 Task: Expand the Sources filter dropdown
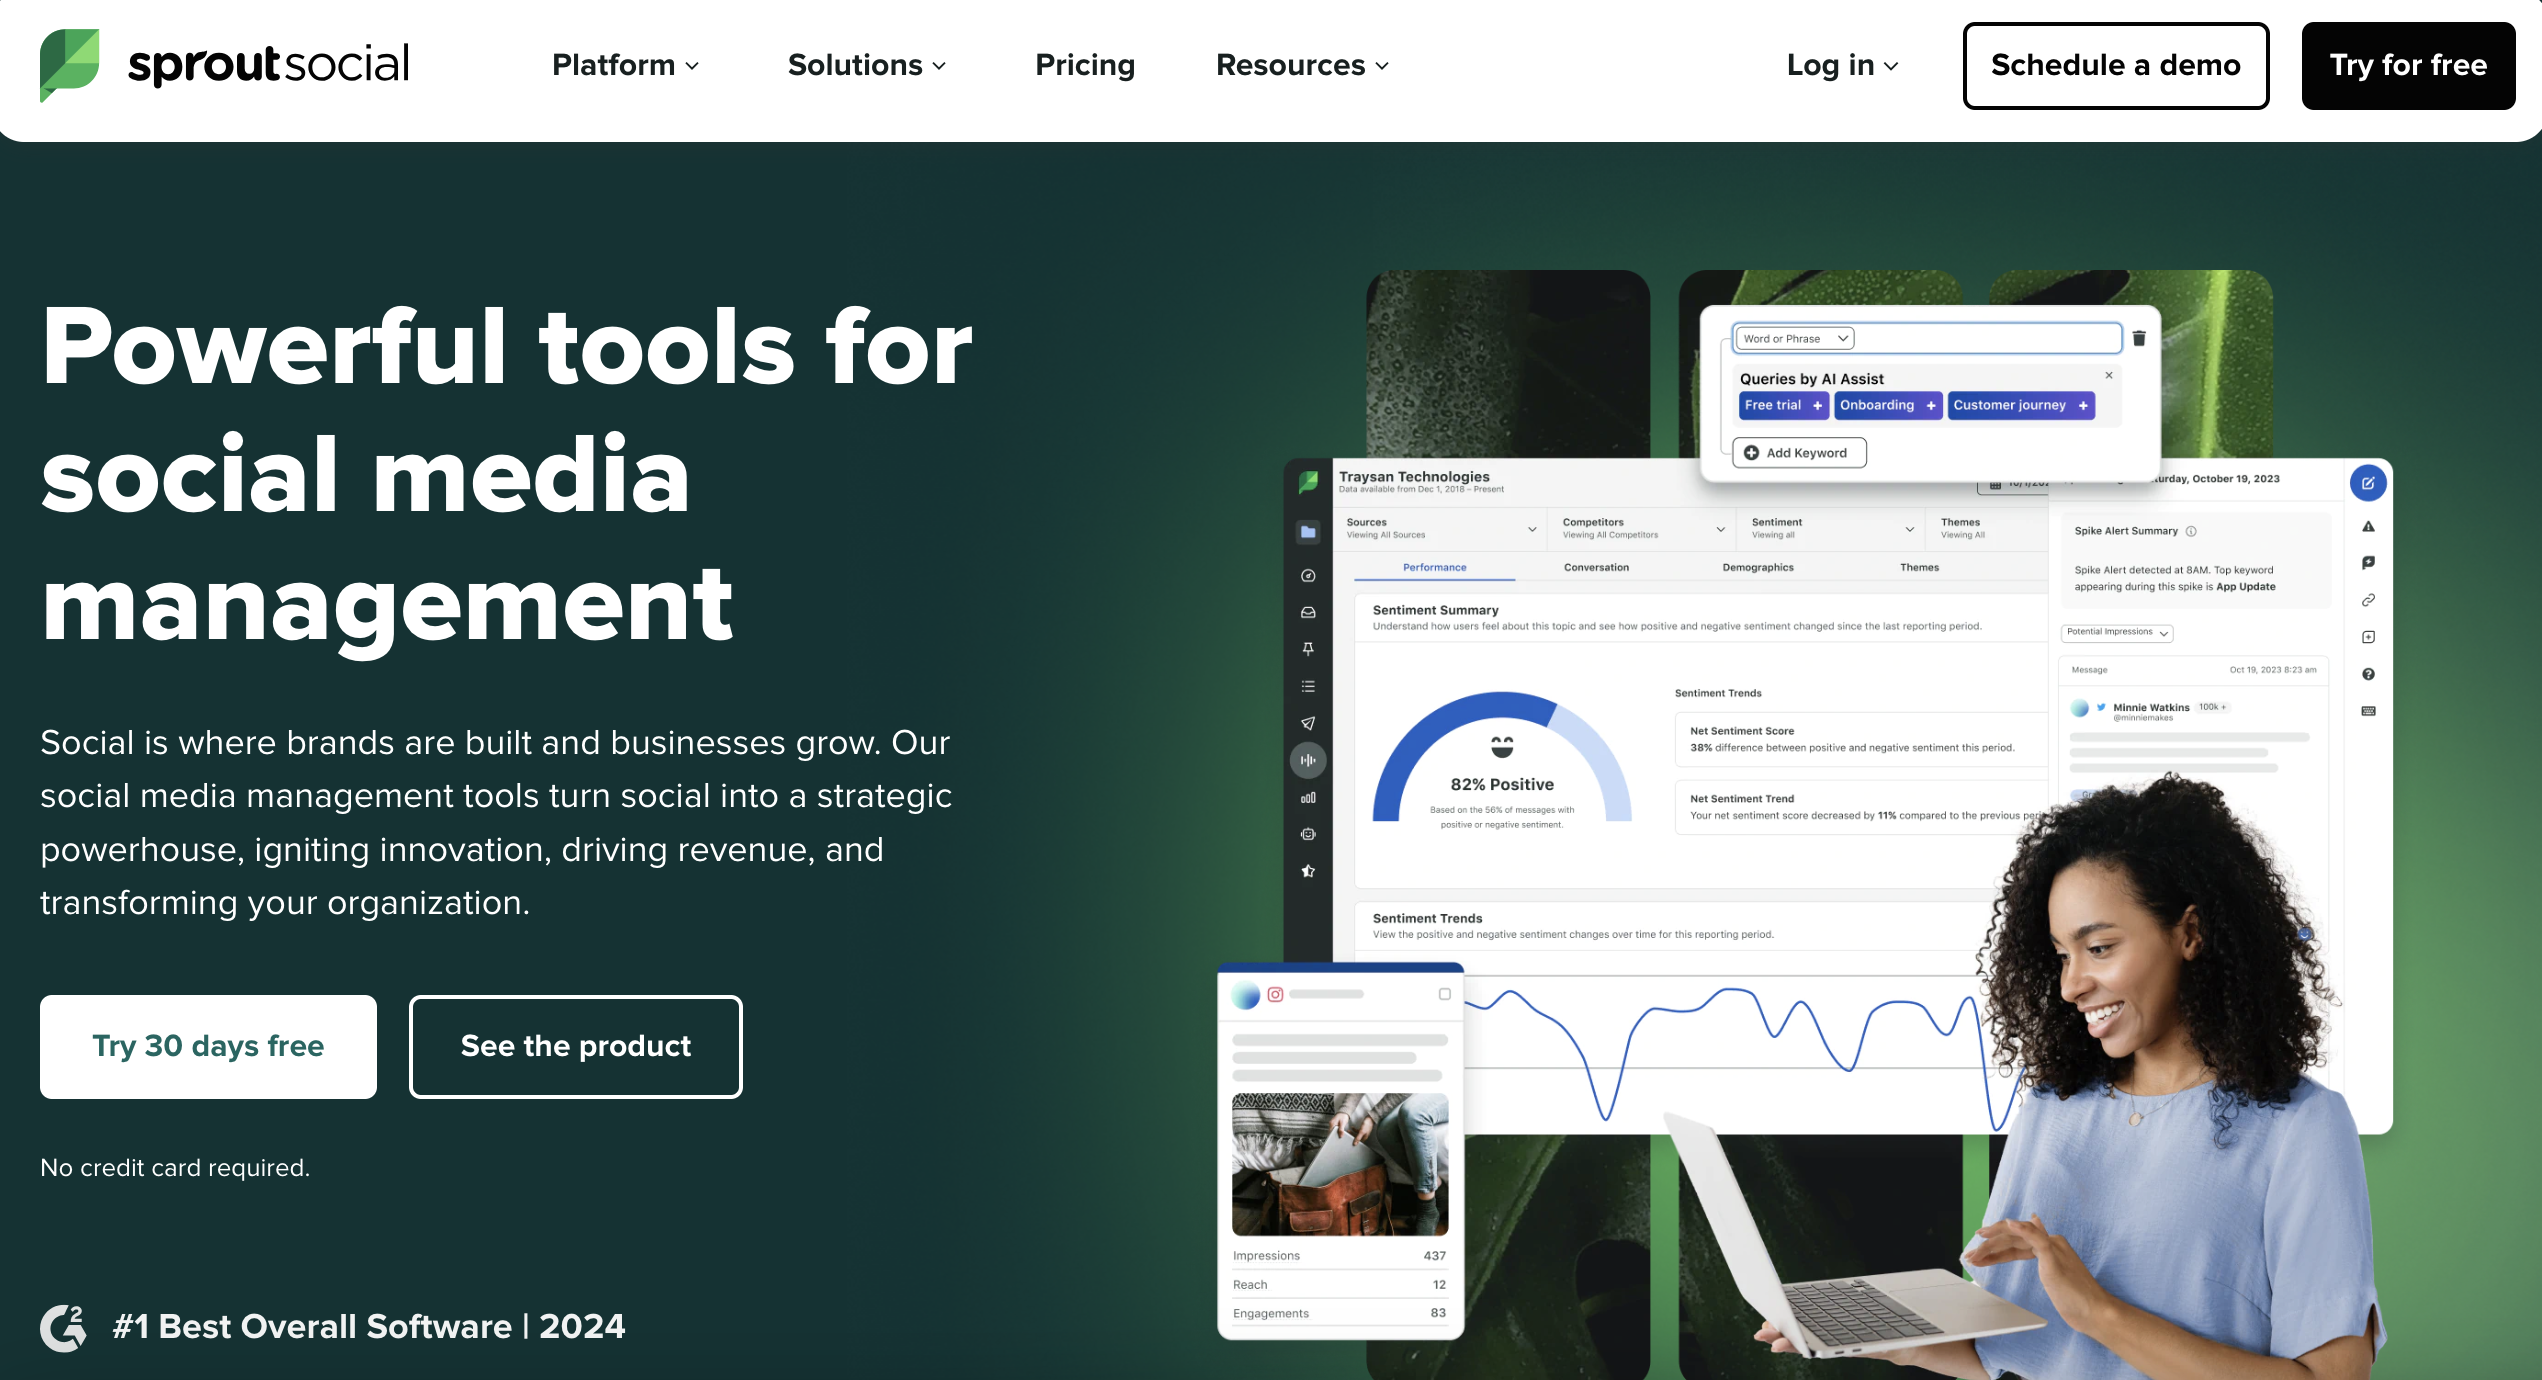click(x=1441, y=528)
